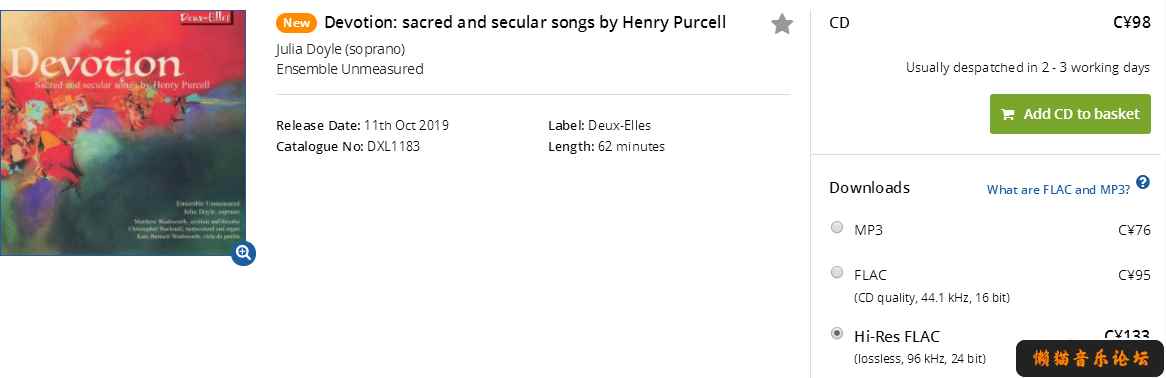Click the Downloads section heading
The width and height of the screenshot is (1166, 378).
(869, 188)
